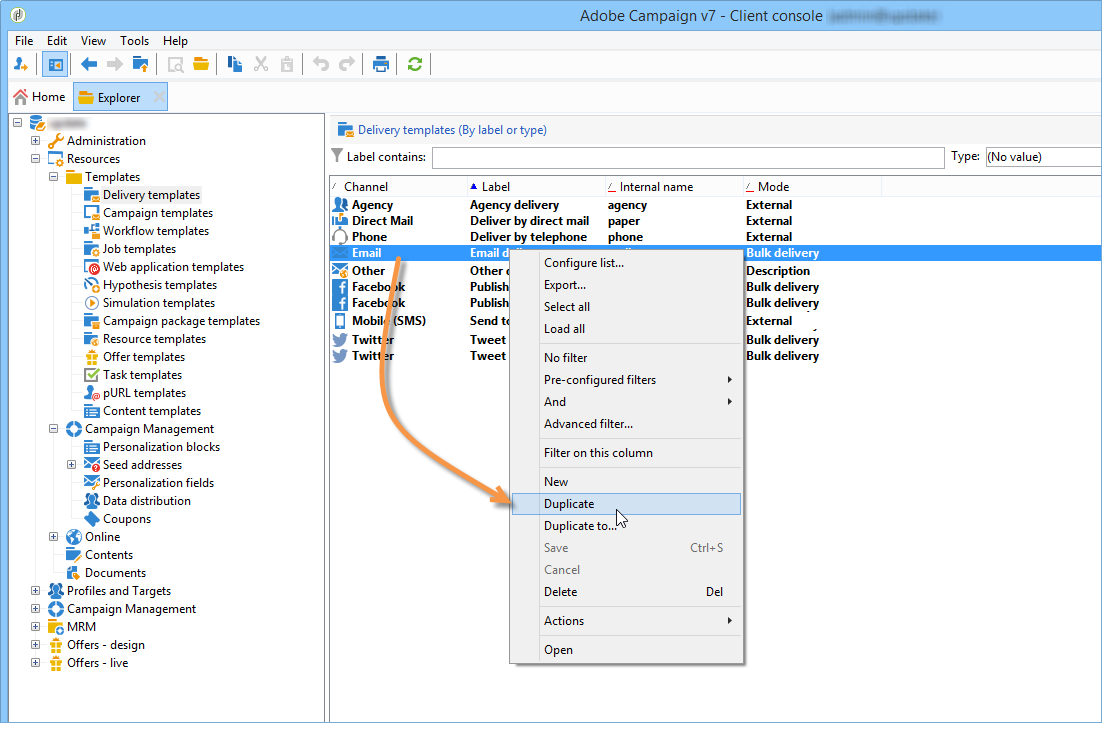Expand the Administration tree node
The height and width of the screenshot is (735, 1114).
(x=36, y=141)
